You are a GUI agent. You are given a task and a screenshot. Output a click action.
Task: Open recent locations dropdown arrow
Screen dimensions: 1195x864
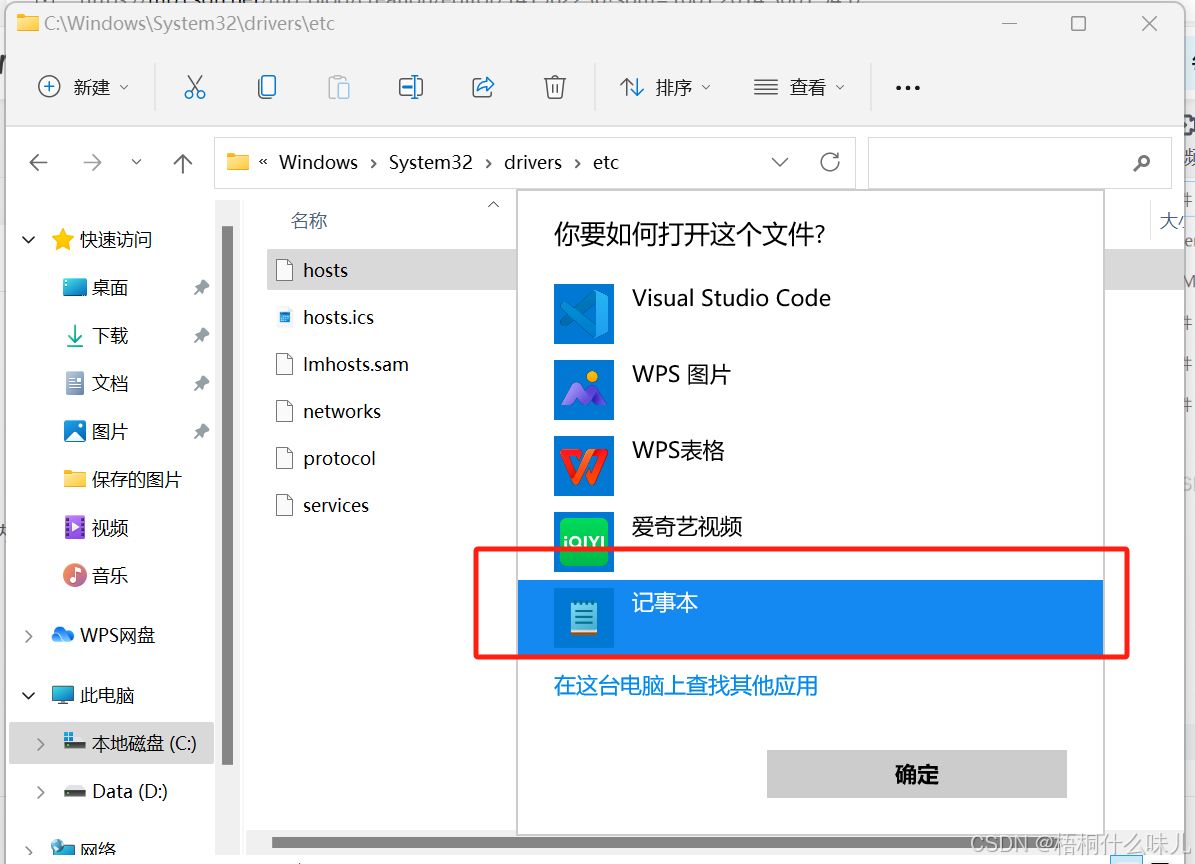(136, 162)
